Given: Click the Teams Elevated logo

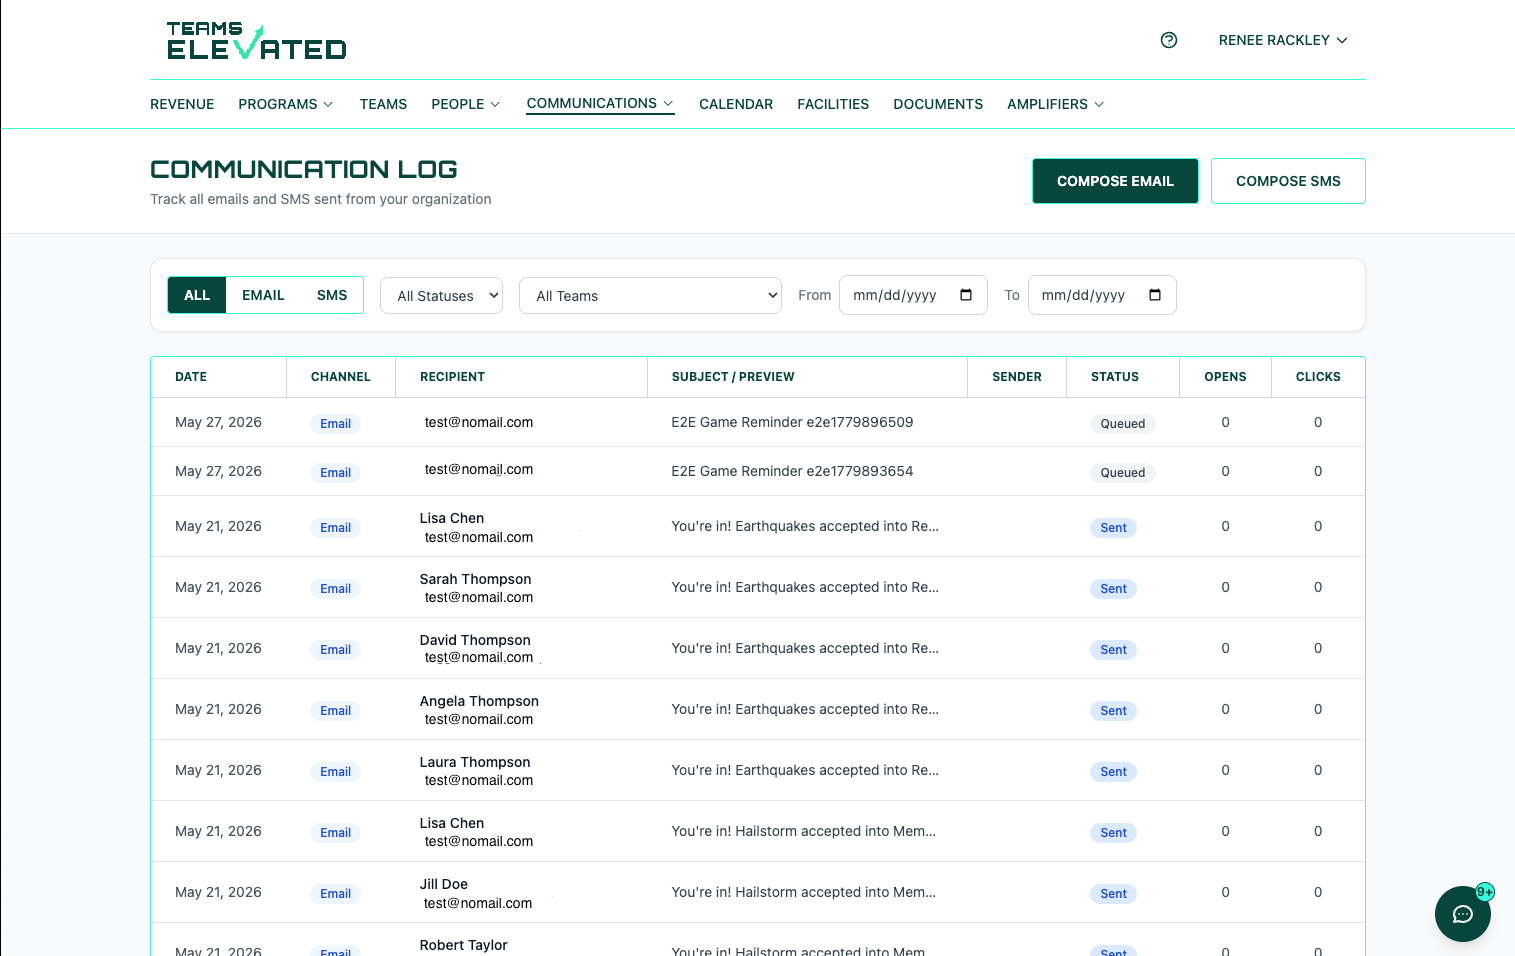Looking at the screenshot, I should [257, 41].
